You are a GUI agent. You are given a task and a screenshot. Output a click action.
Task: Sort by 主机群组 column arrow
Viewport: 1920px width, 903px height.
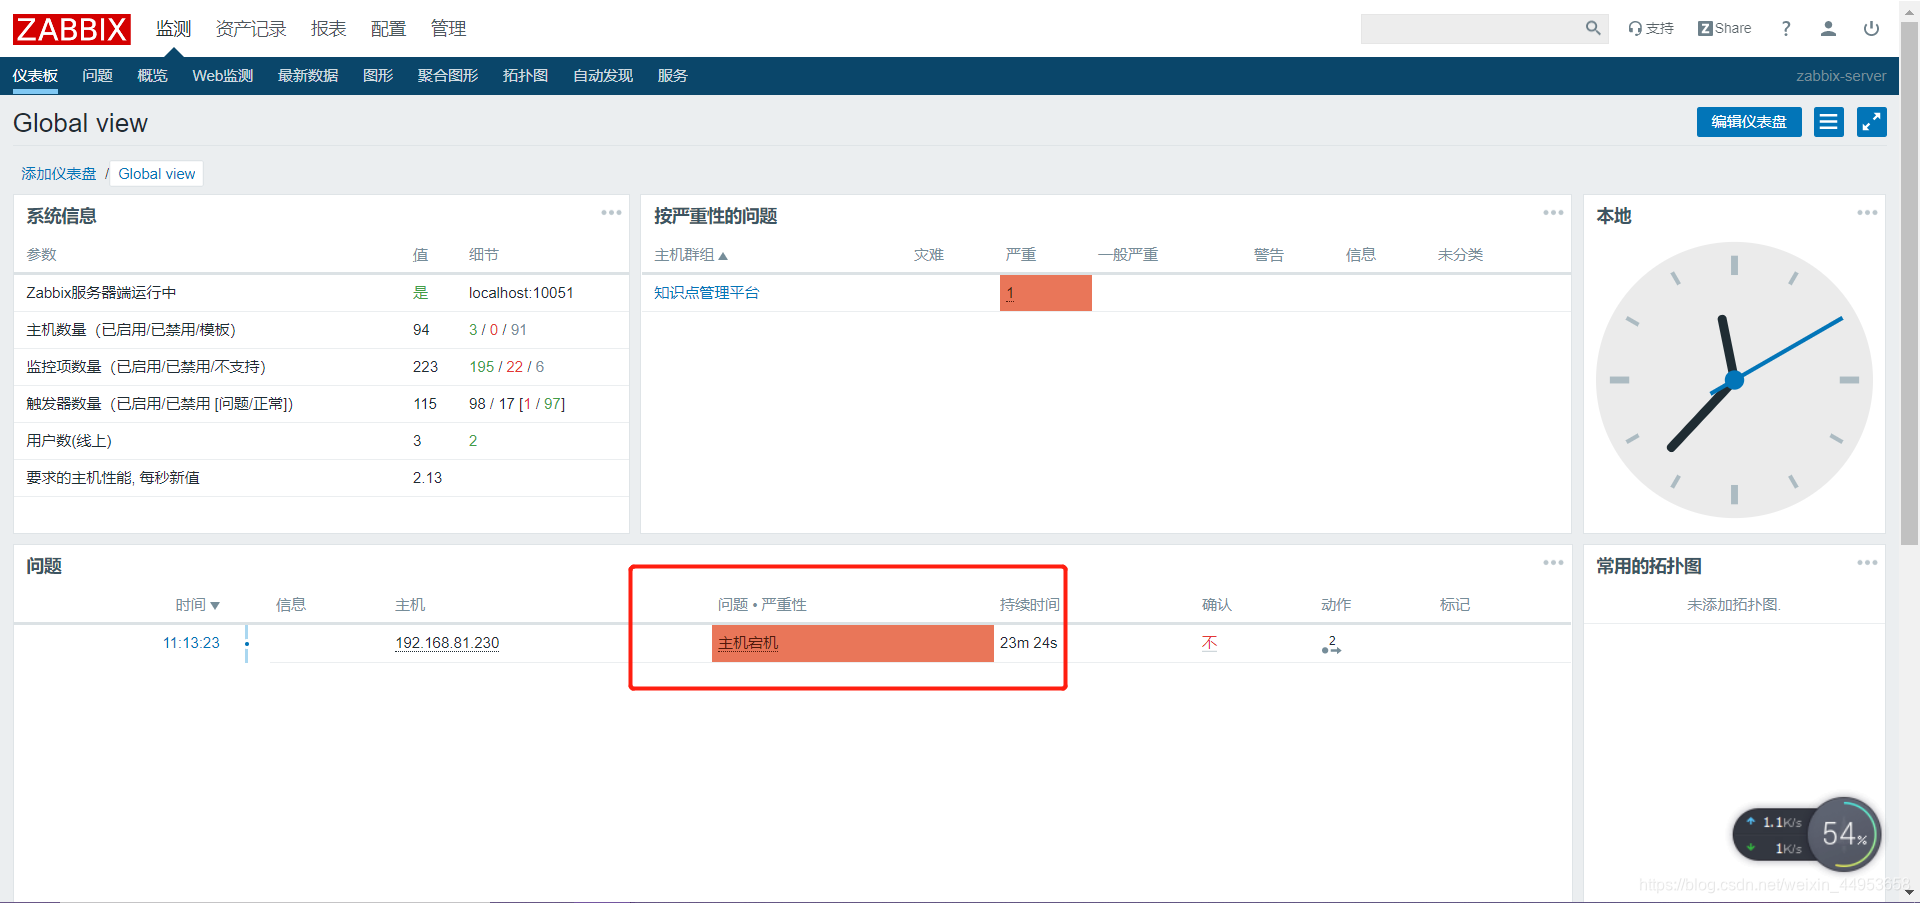pyautogui.click(x=723, y=256)
